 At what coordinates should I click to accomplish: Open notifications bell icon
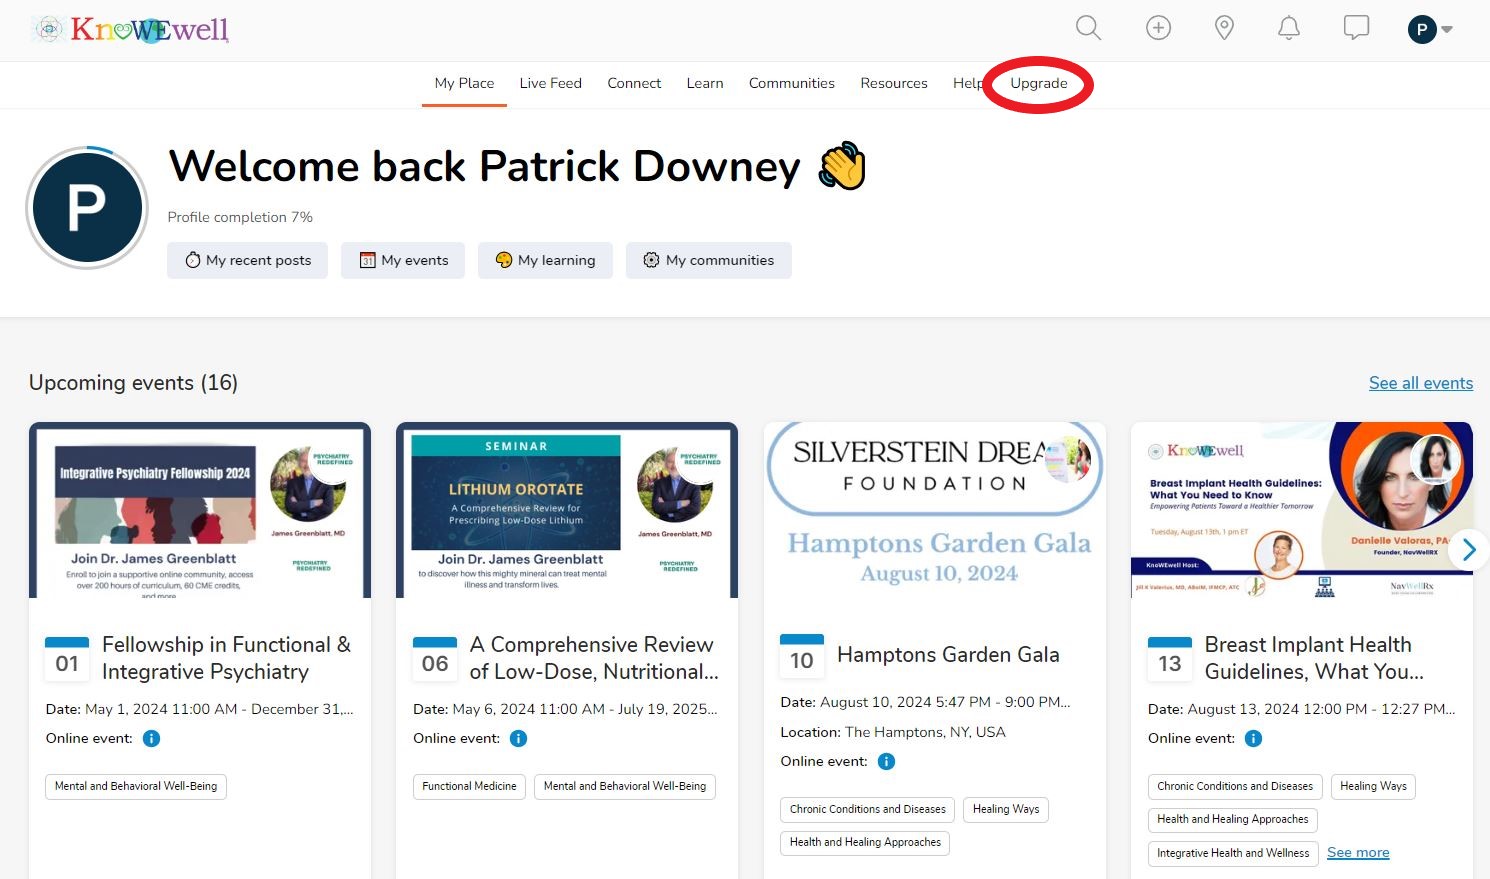click(1289, 28)
